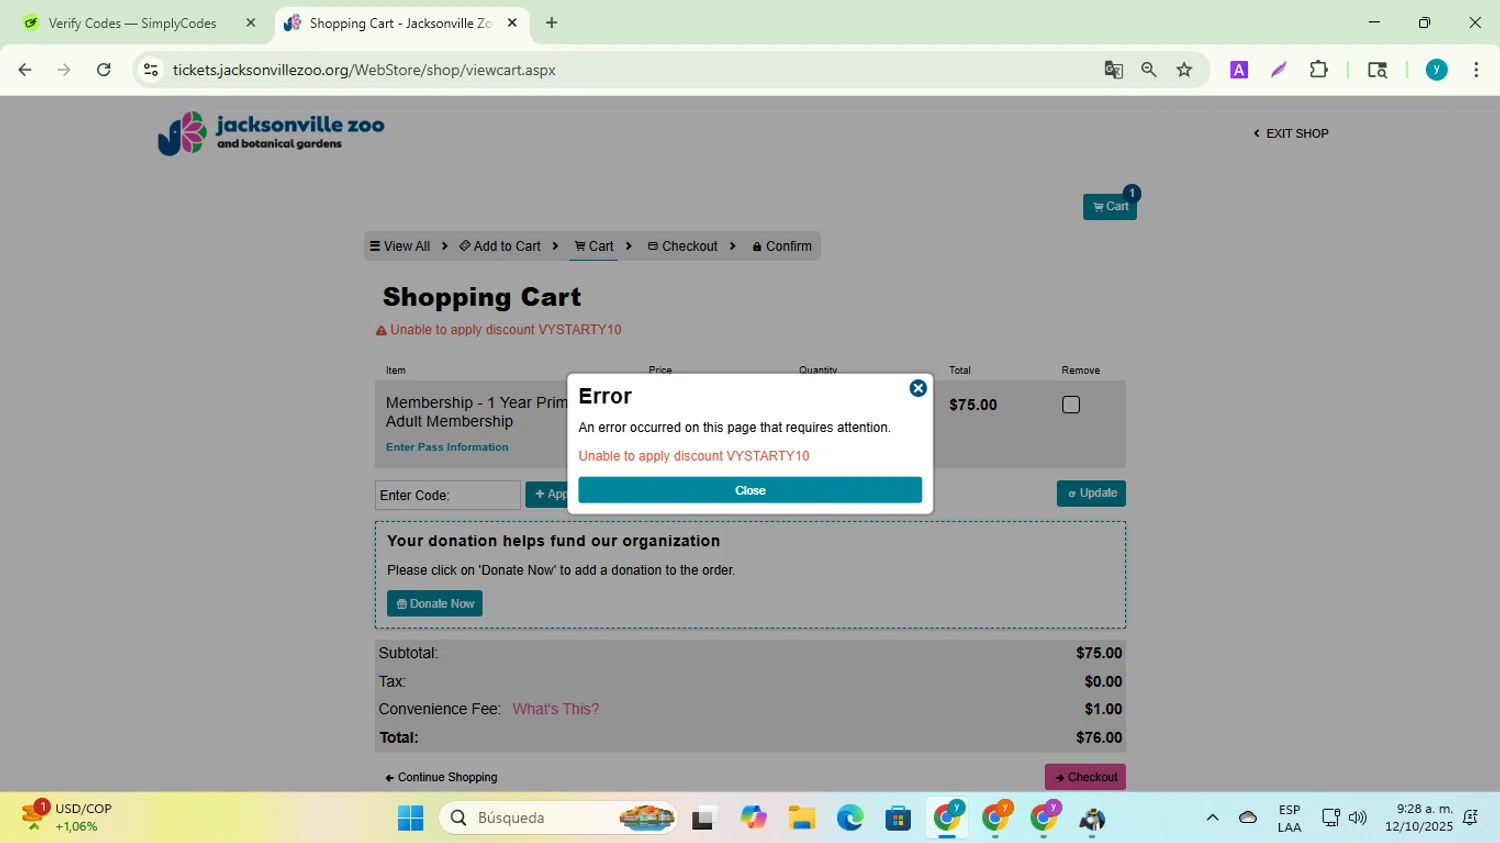Open the tab search side panel icon
The image size is (1500, 843).
tap(1377, 70)
